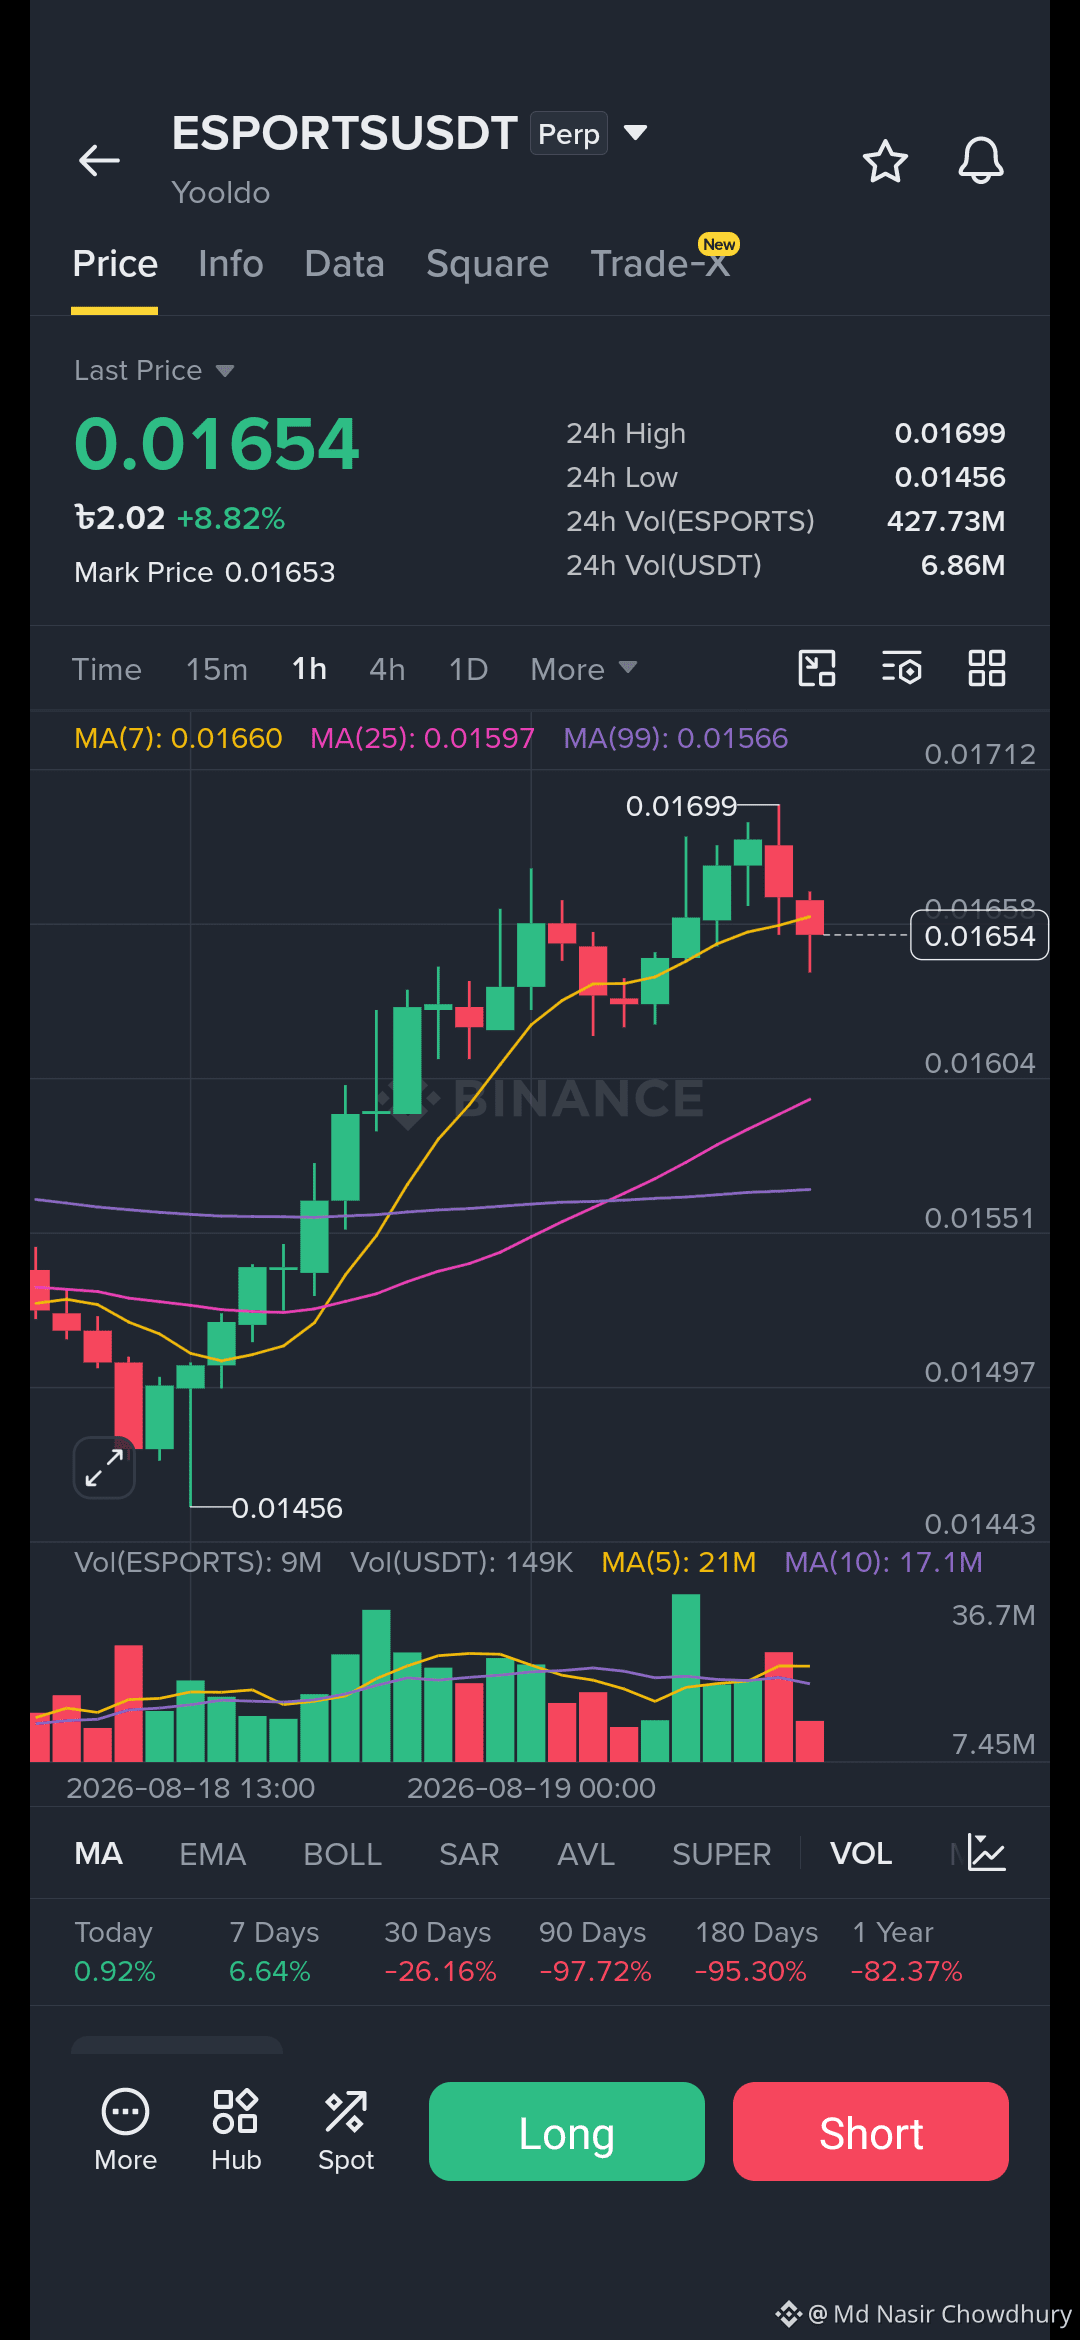Tap the MA(99) value label
Screen dimensions: 1080x2340
coord(676,738)
